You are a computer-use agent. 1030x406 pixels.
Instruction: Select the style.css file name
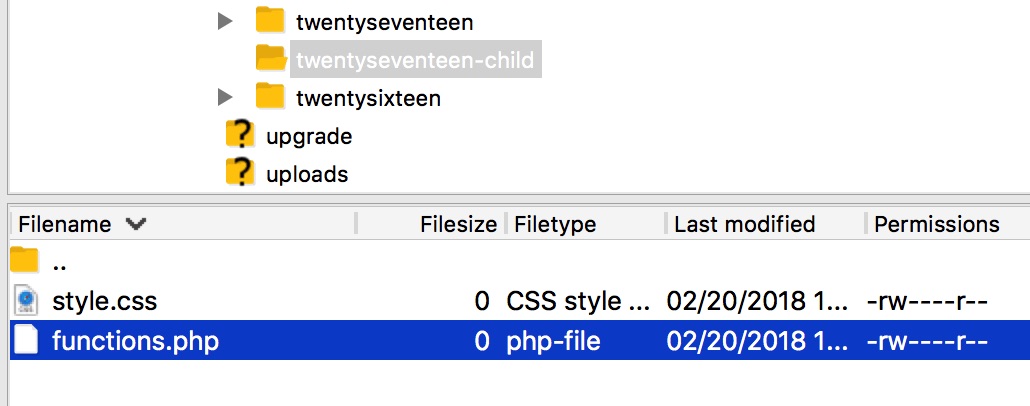pyautogui.click(x=104, y=301)
